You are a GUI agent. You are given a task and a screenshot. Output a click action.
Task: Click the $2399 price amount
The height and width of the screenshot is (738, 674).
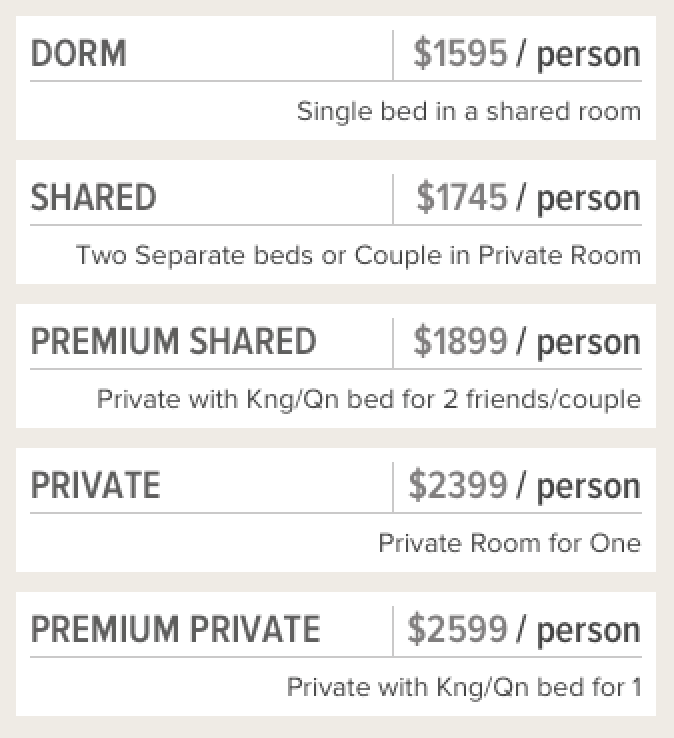[x=458, y=486]
